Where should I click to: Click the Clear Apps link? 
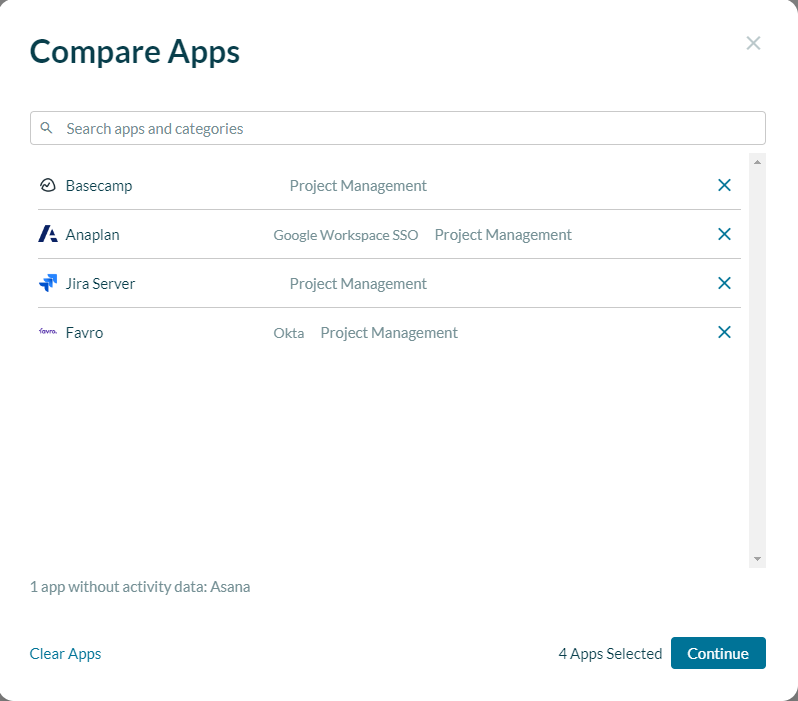65,654
